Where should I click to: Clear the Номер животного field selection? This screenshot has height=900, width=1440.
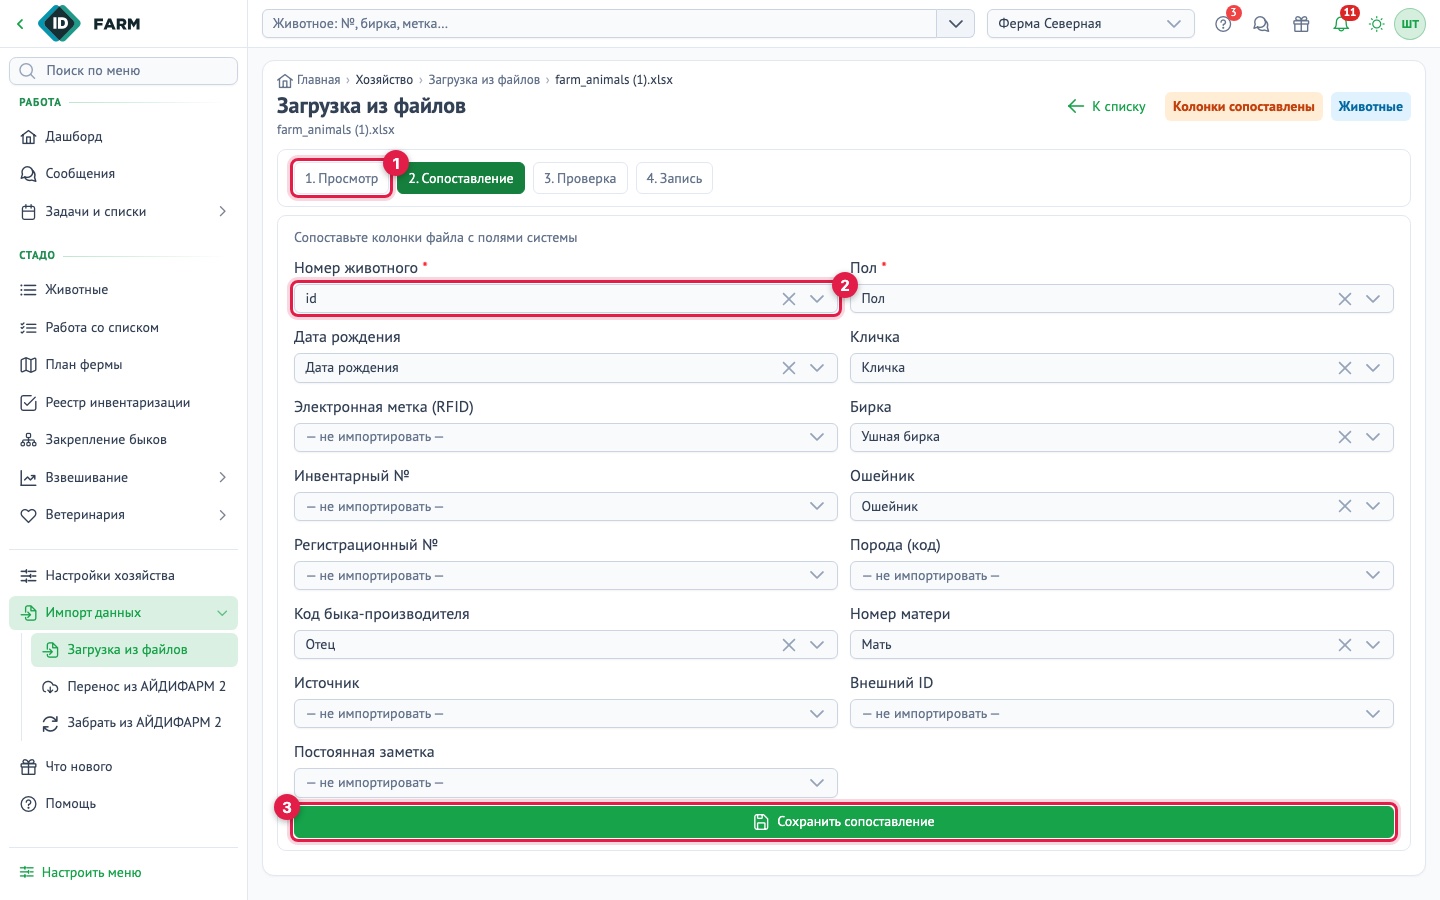(x=789, y=299)
